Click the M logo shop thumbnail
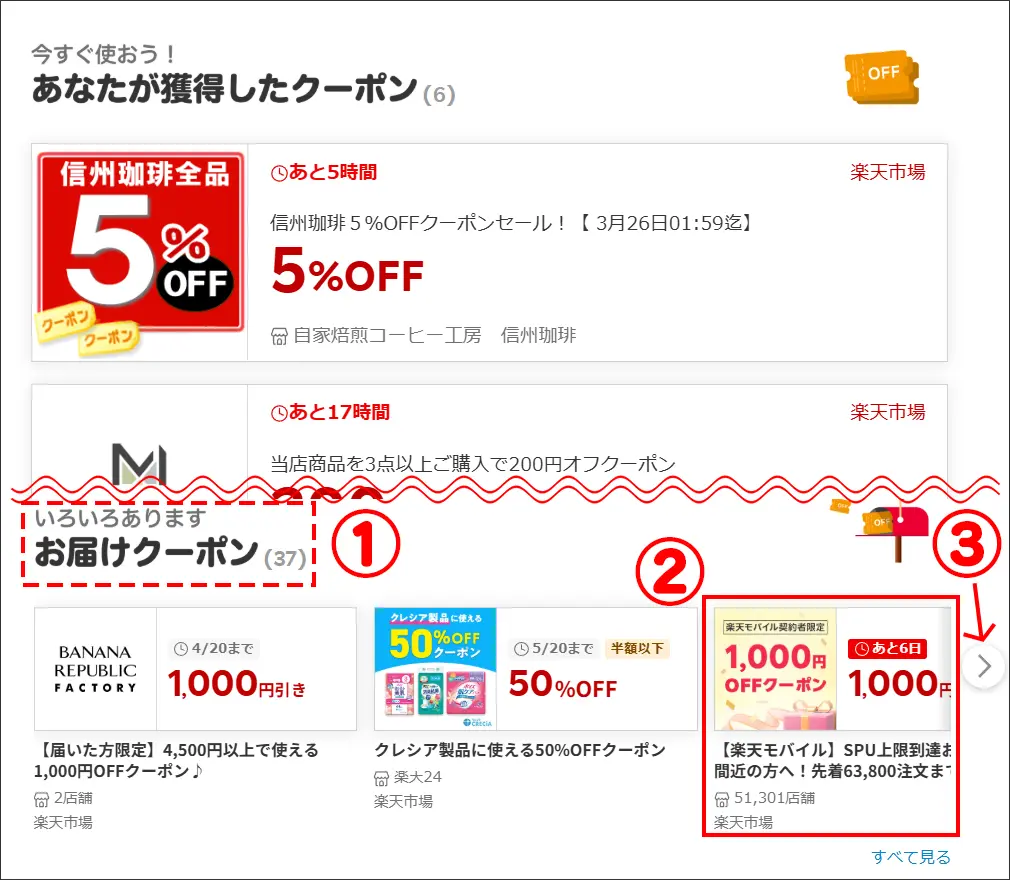The image size is (1010, 880). [x=140, y=463]
